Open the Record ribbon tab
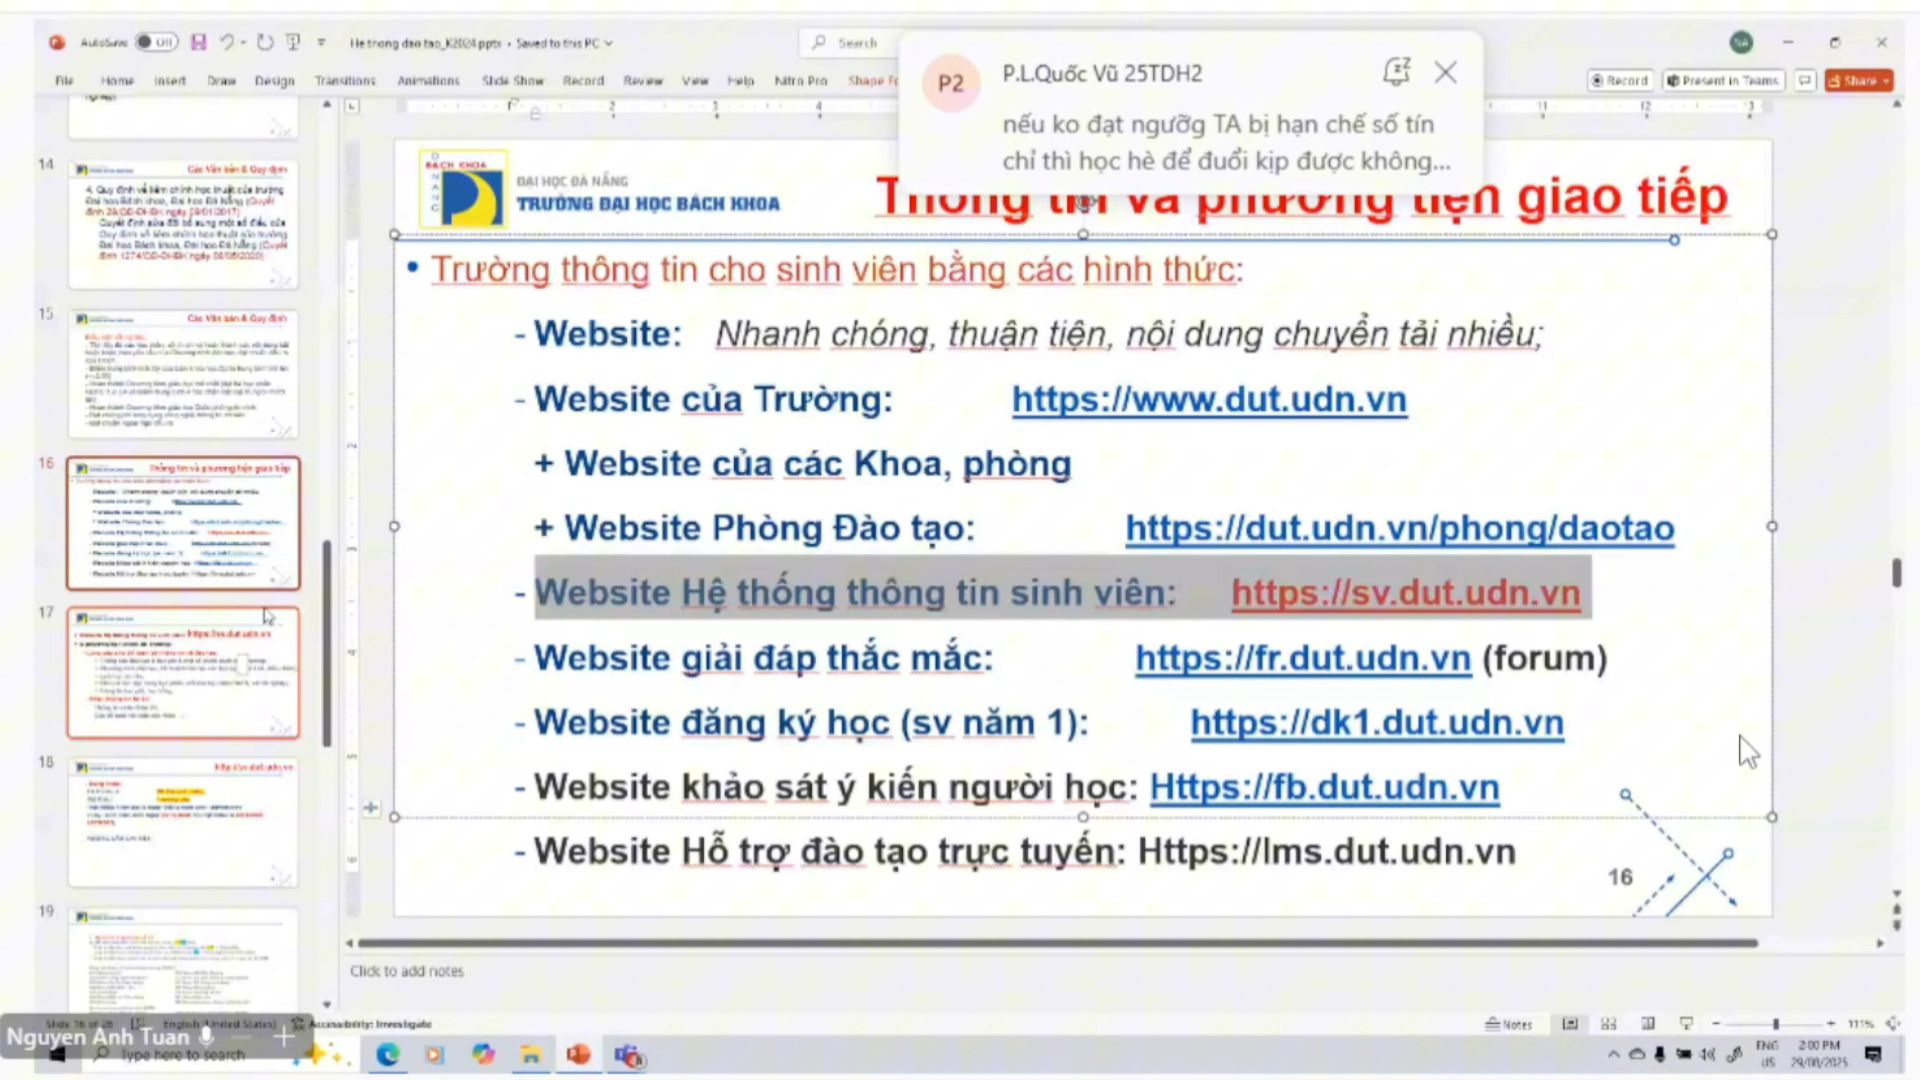The image size is (1920, 1080). tap(583, 80)
